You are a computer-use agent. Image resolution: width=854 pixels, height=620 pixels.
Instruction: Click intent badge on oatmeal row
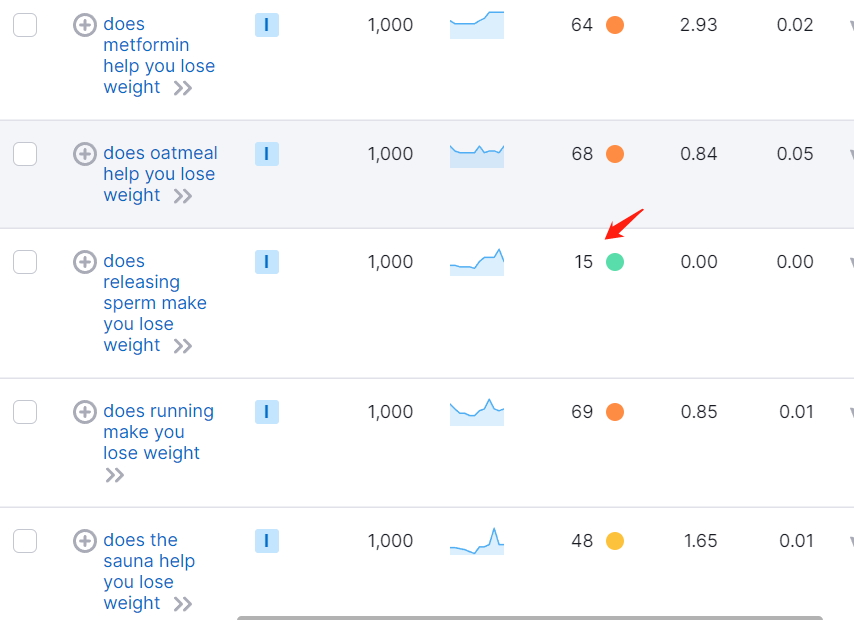266,154
